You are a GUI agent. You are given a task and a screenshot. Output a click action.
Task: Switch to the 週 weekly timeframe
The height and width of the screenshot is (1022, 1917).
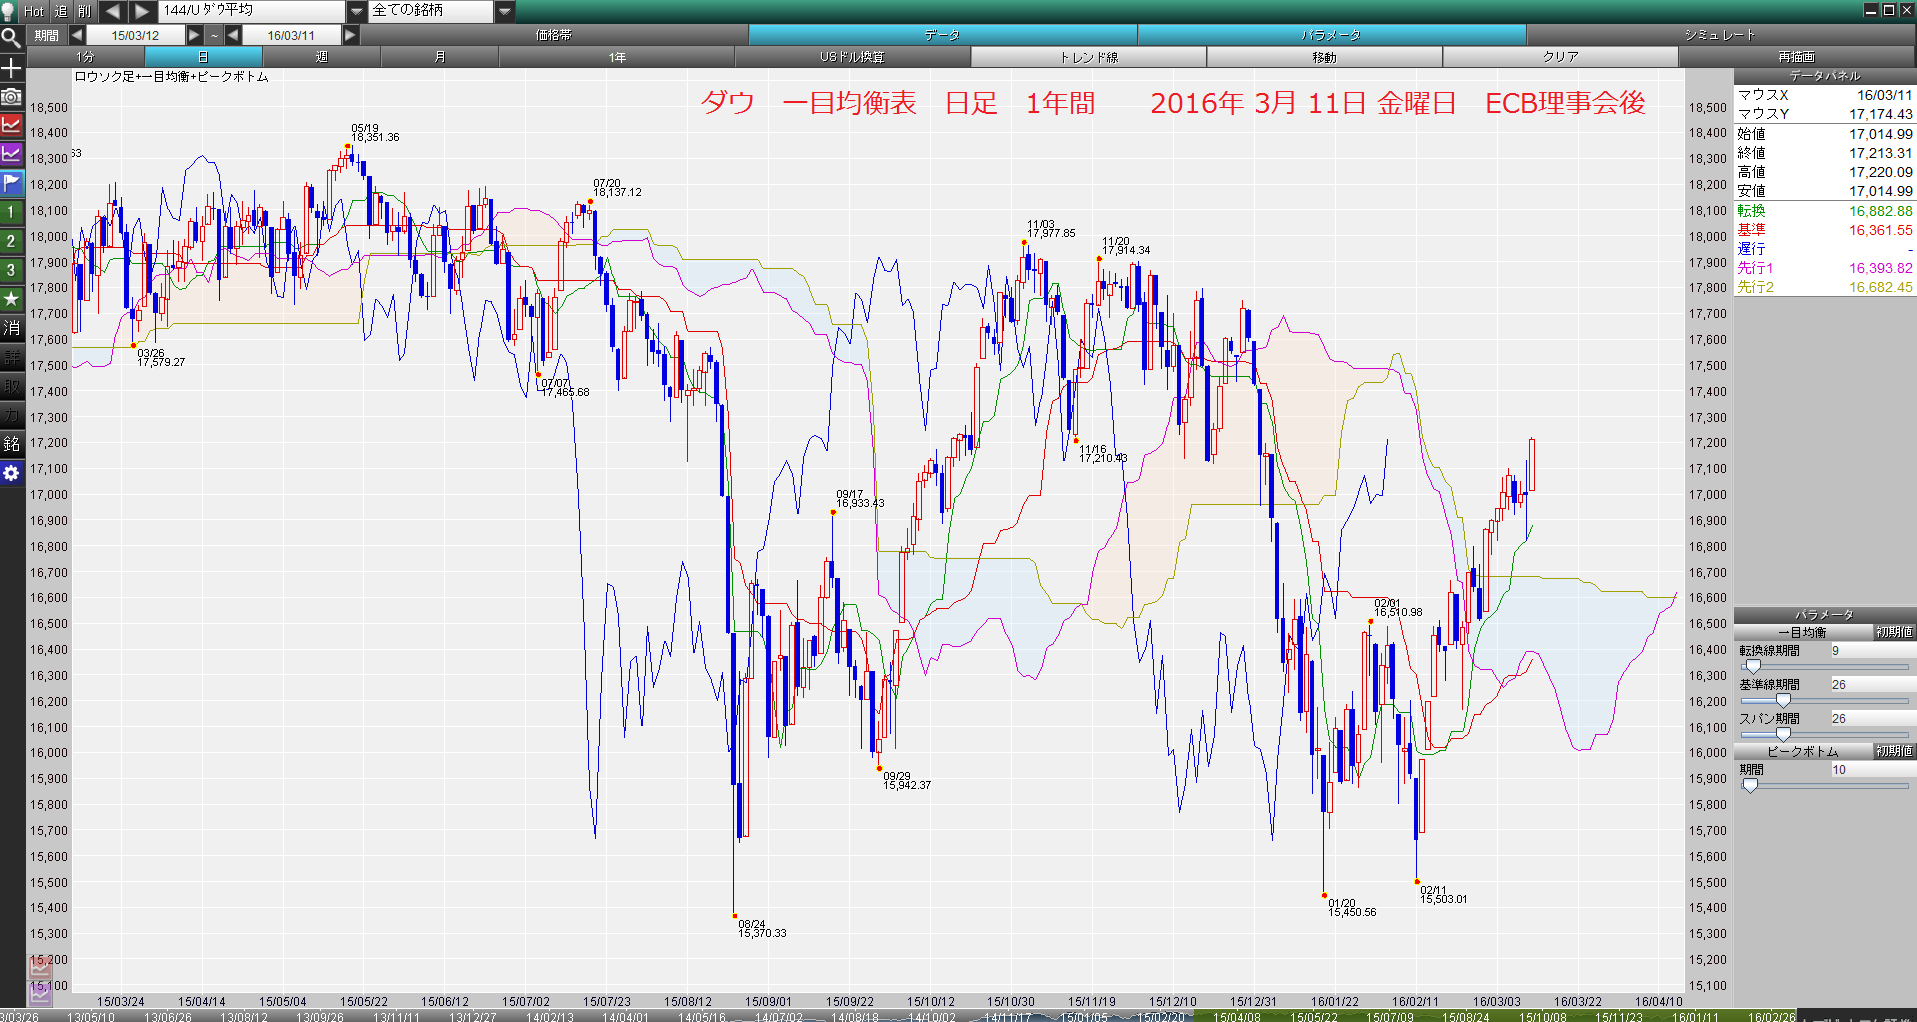click(321, 57)
